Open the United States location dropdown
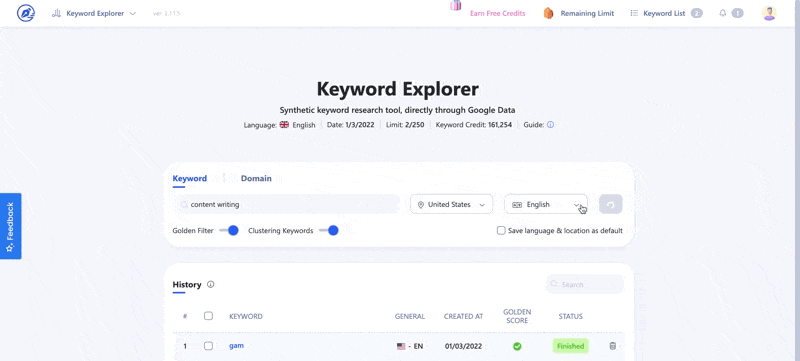Screen dimensions: 800x361 [x=452, y=204]
